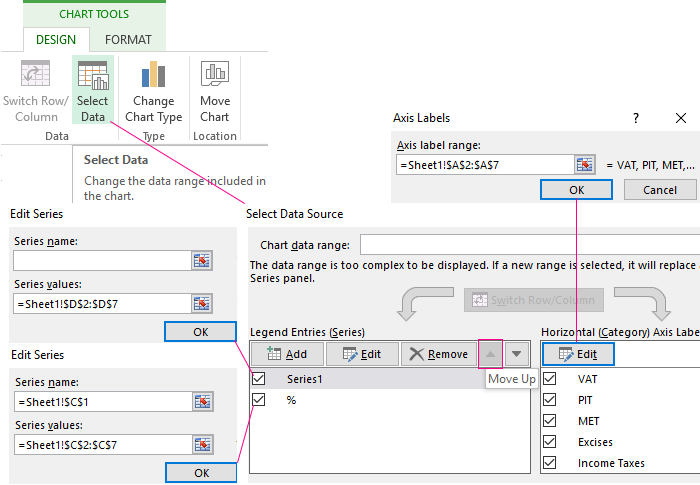Uncheck the PIT category label

tap(550, 400)
